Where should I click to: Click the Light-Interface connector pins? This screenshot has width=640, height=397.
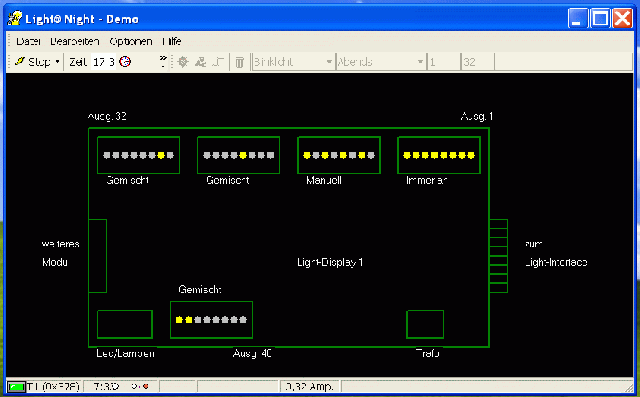click(x=498, y=256)
